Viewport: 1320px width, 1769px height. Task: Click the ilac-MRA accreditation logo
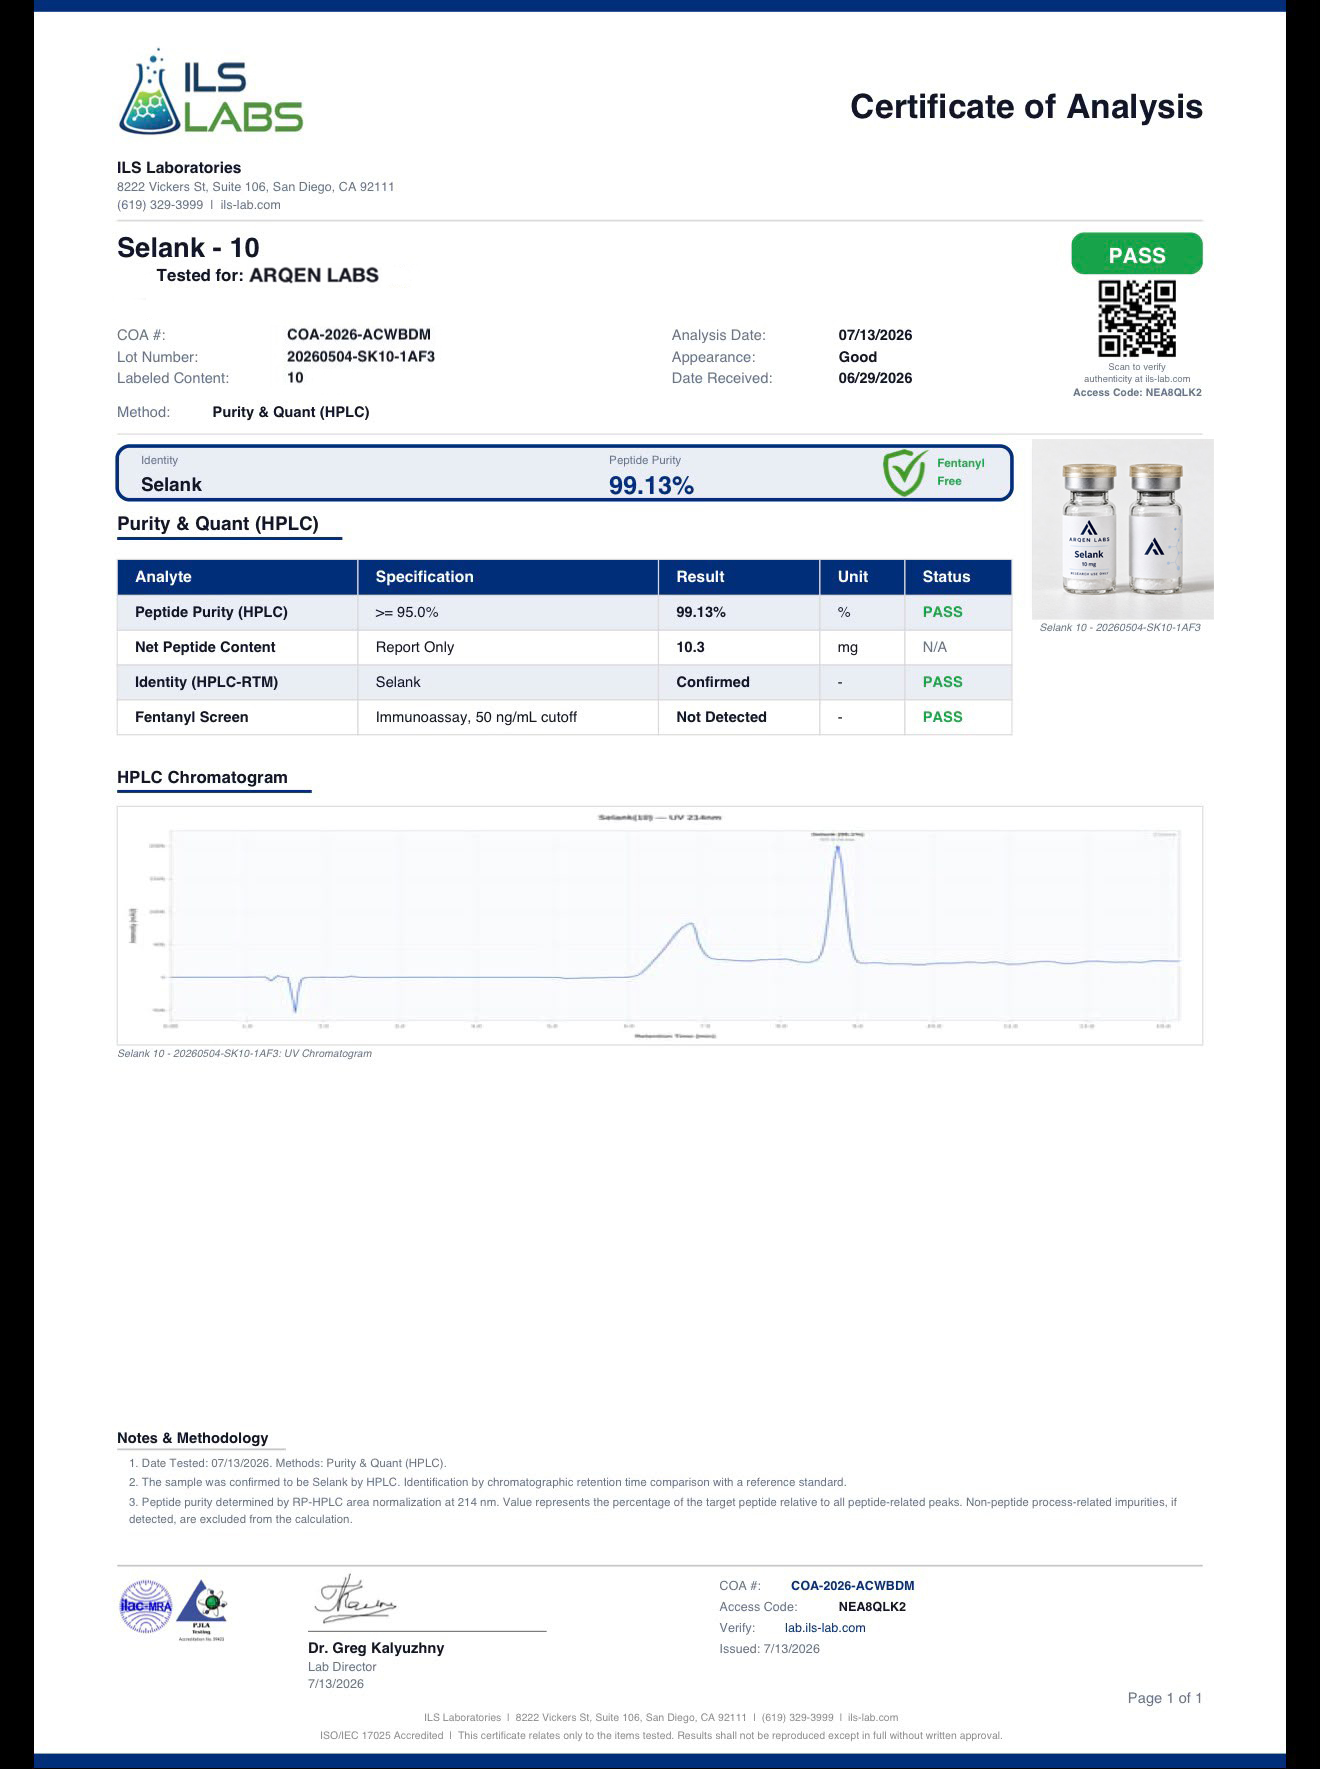pos(146,1607)
